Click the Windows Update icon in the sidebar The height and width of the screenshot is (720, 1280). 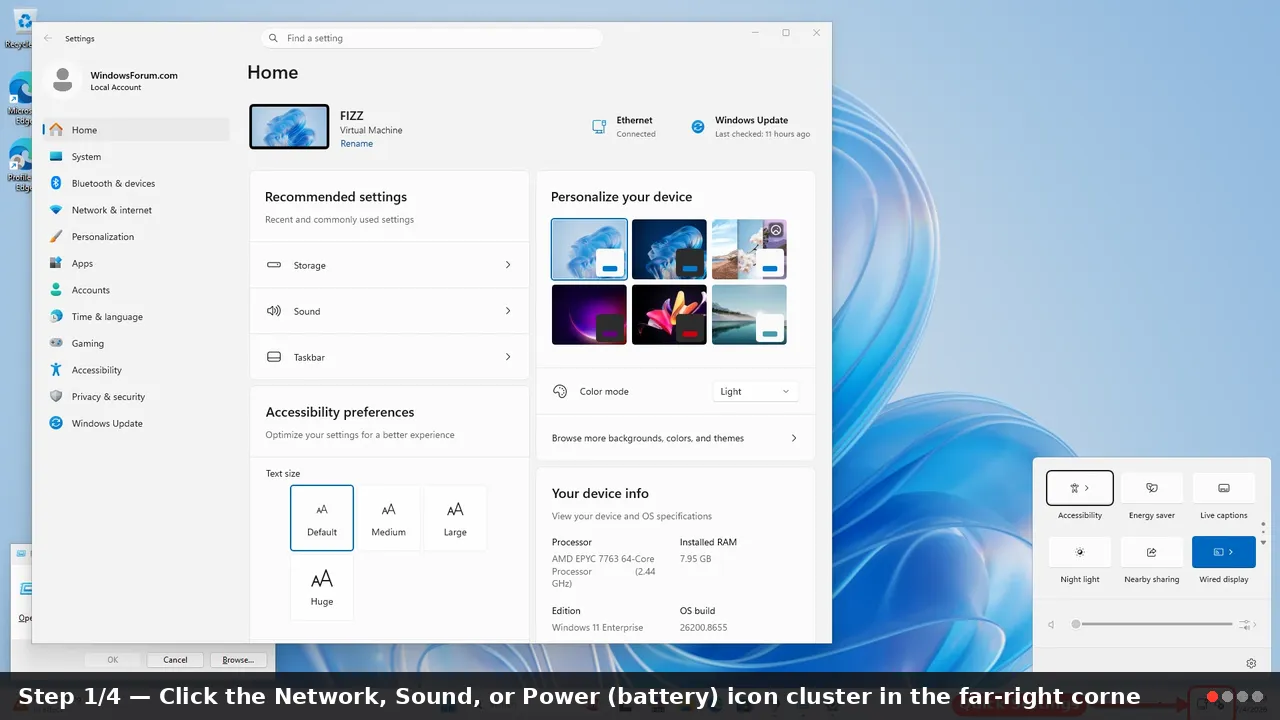coord(56,423)
